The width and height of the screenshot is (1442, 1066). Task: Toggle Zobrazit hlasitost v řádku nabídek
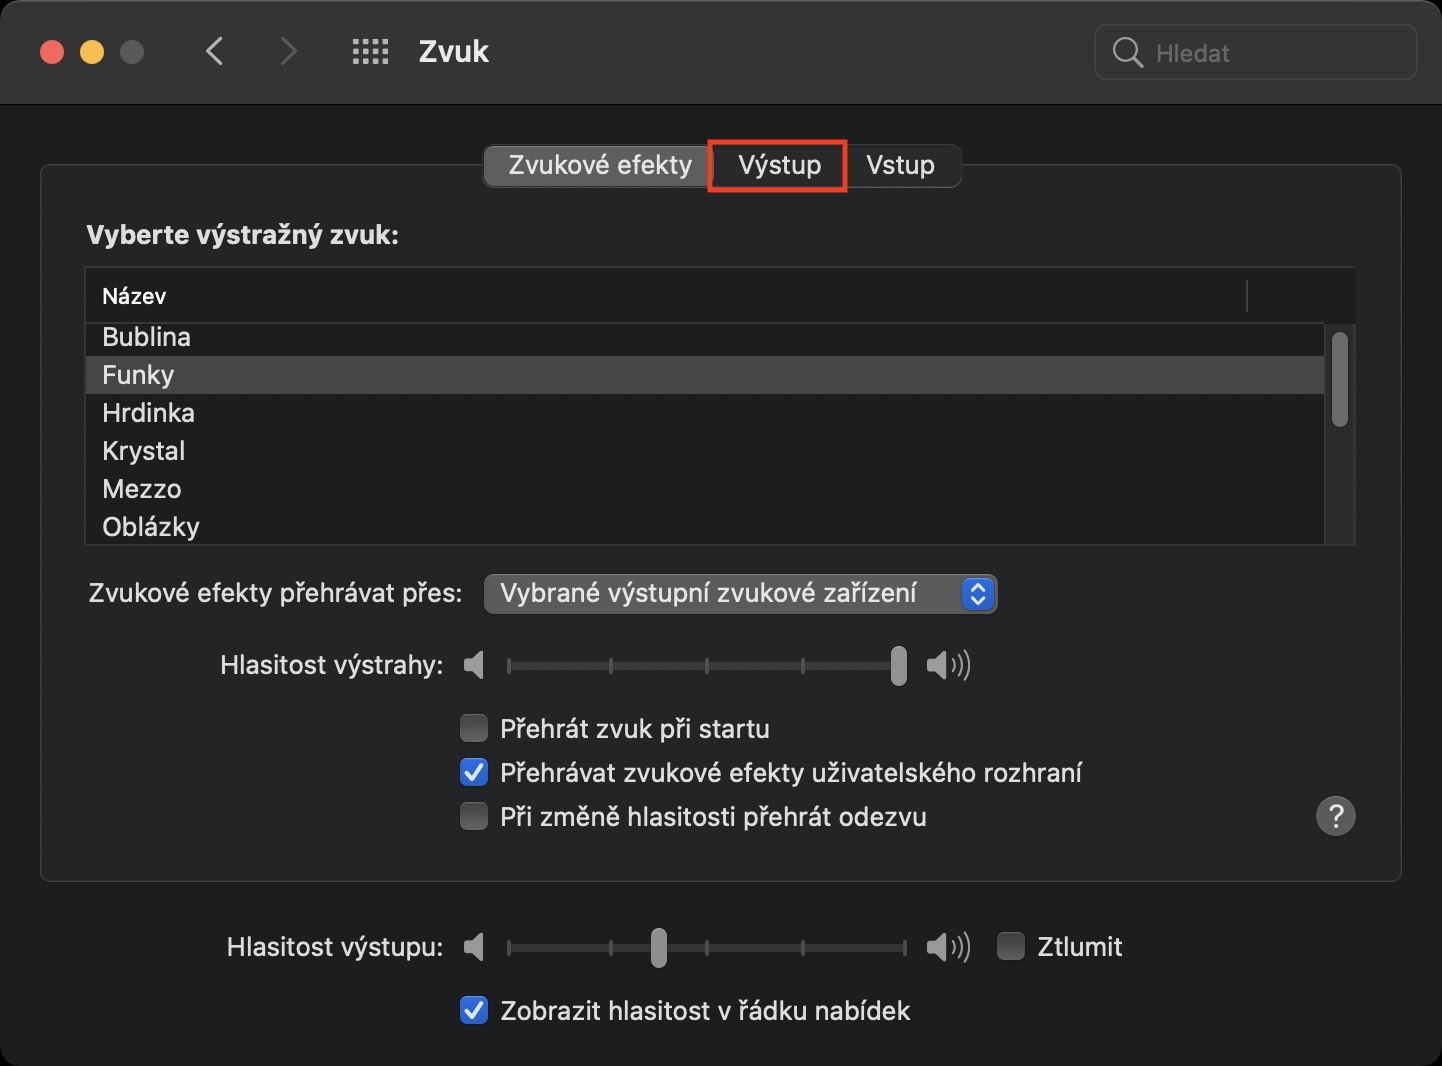474,1010
